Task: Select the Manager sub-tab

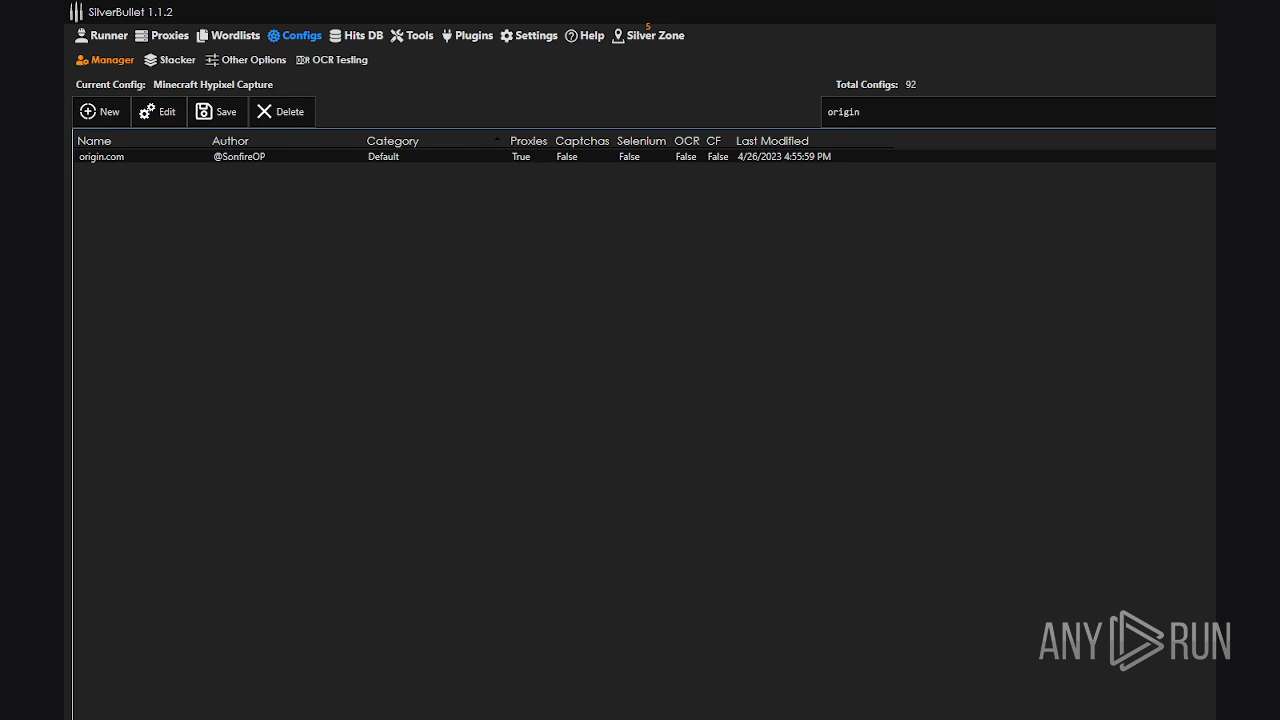Action: click(105, 60)
